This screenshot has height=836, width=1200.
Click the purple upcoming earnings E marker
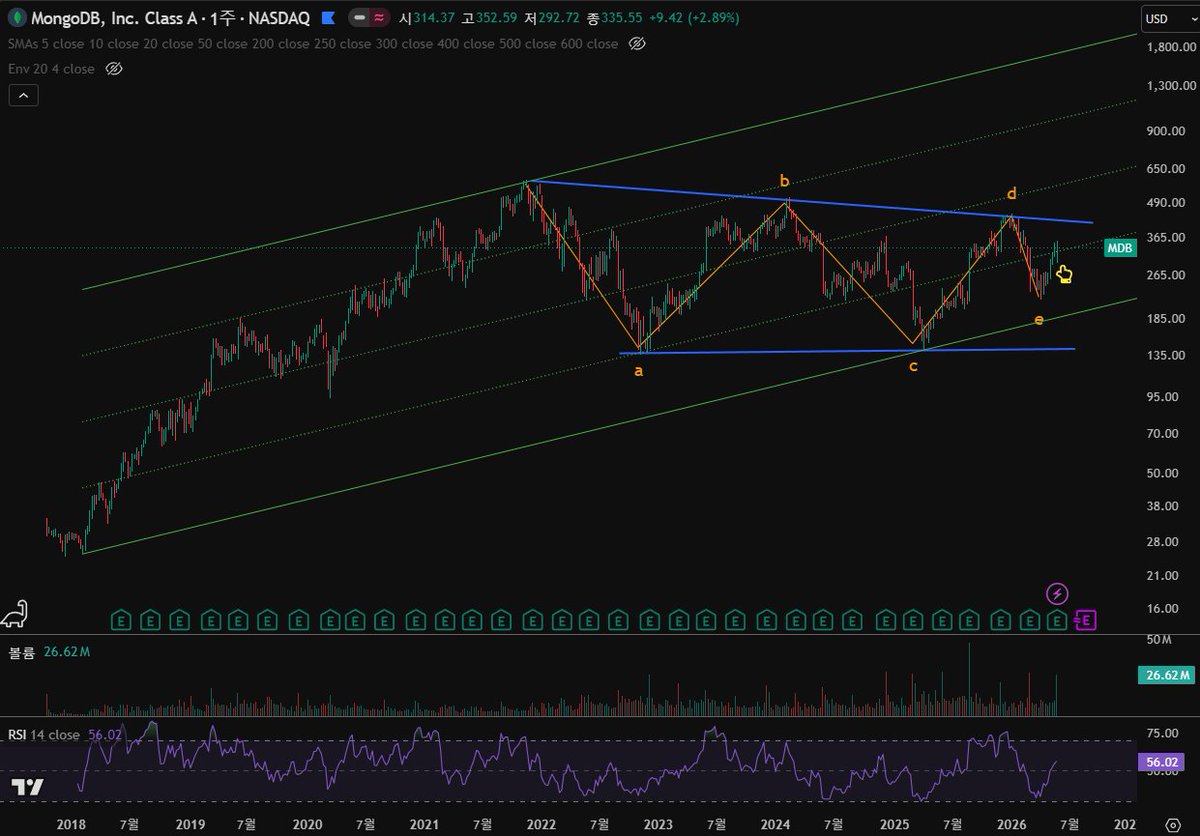(x=1085, y=620)
